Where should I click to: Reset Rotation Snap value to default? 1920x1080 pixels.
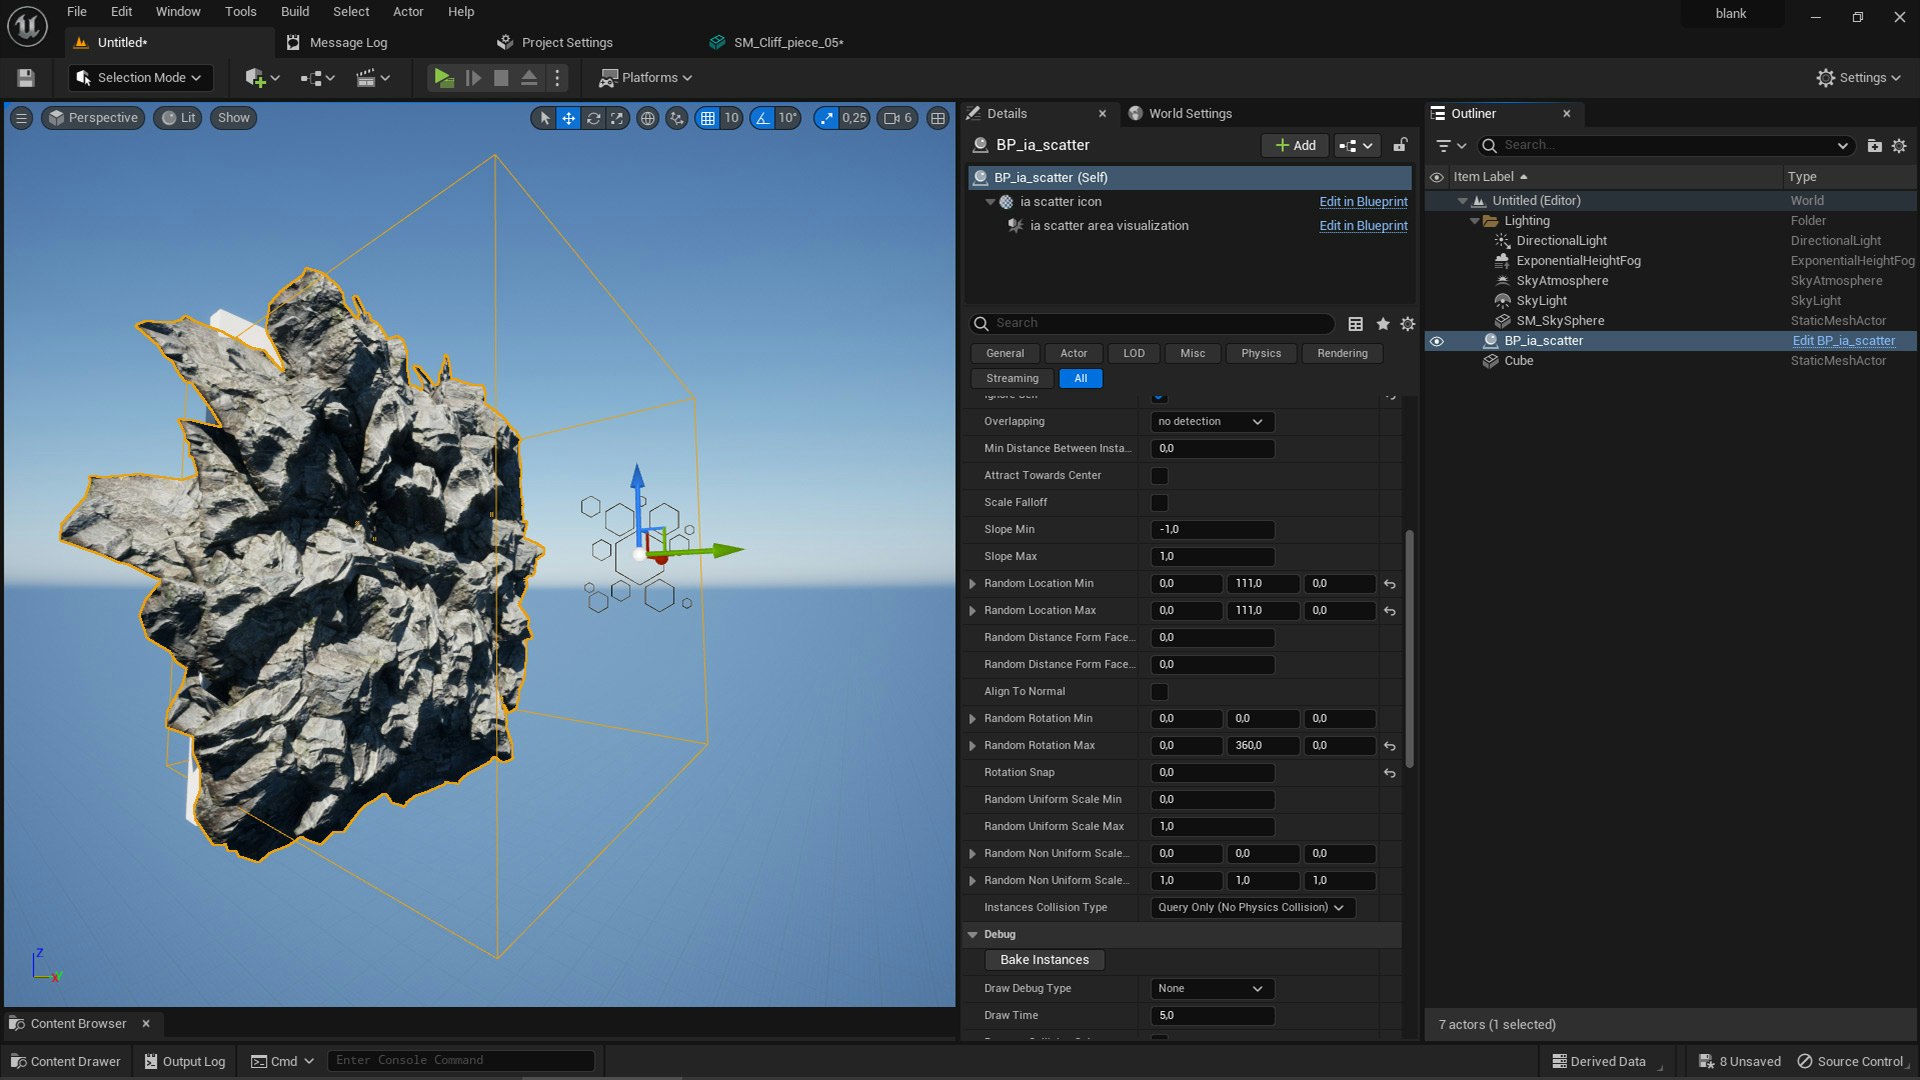(x=1389, y=773)
